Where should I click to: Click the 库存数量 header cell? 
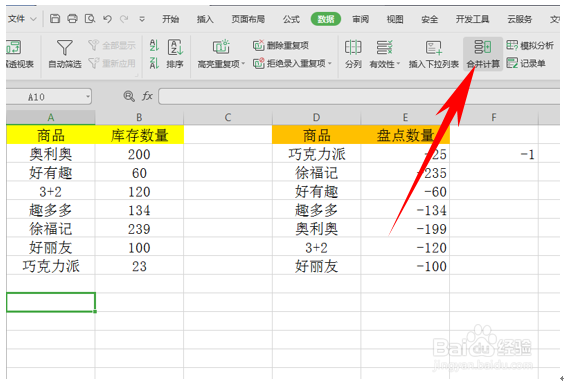coord(140,135)
